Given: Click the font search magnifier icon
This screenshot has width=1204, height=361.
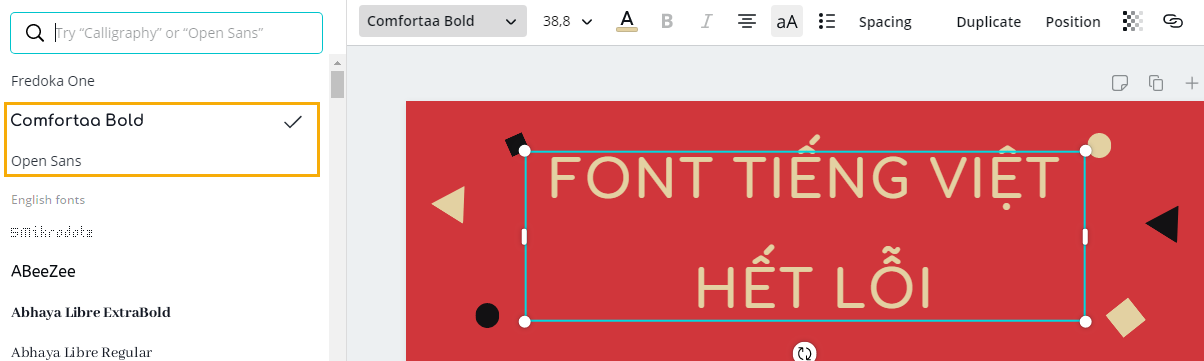Looking at the screenshot, I should pyautogui.click(x=34, y=33).
